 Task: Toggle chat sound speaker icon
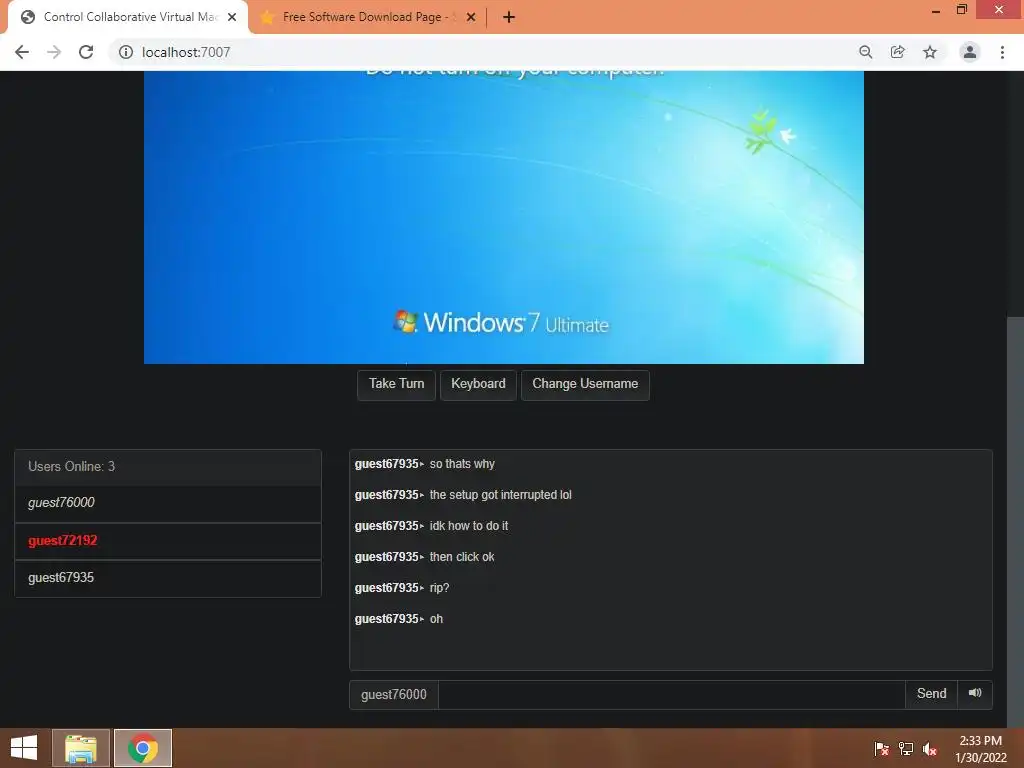pyautogui.click(x=975, y=694)
